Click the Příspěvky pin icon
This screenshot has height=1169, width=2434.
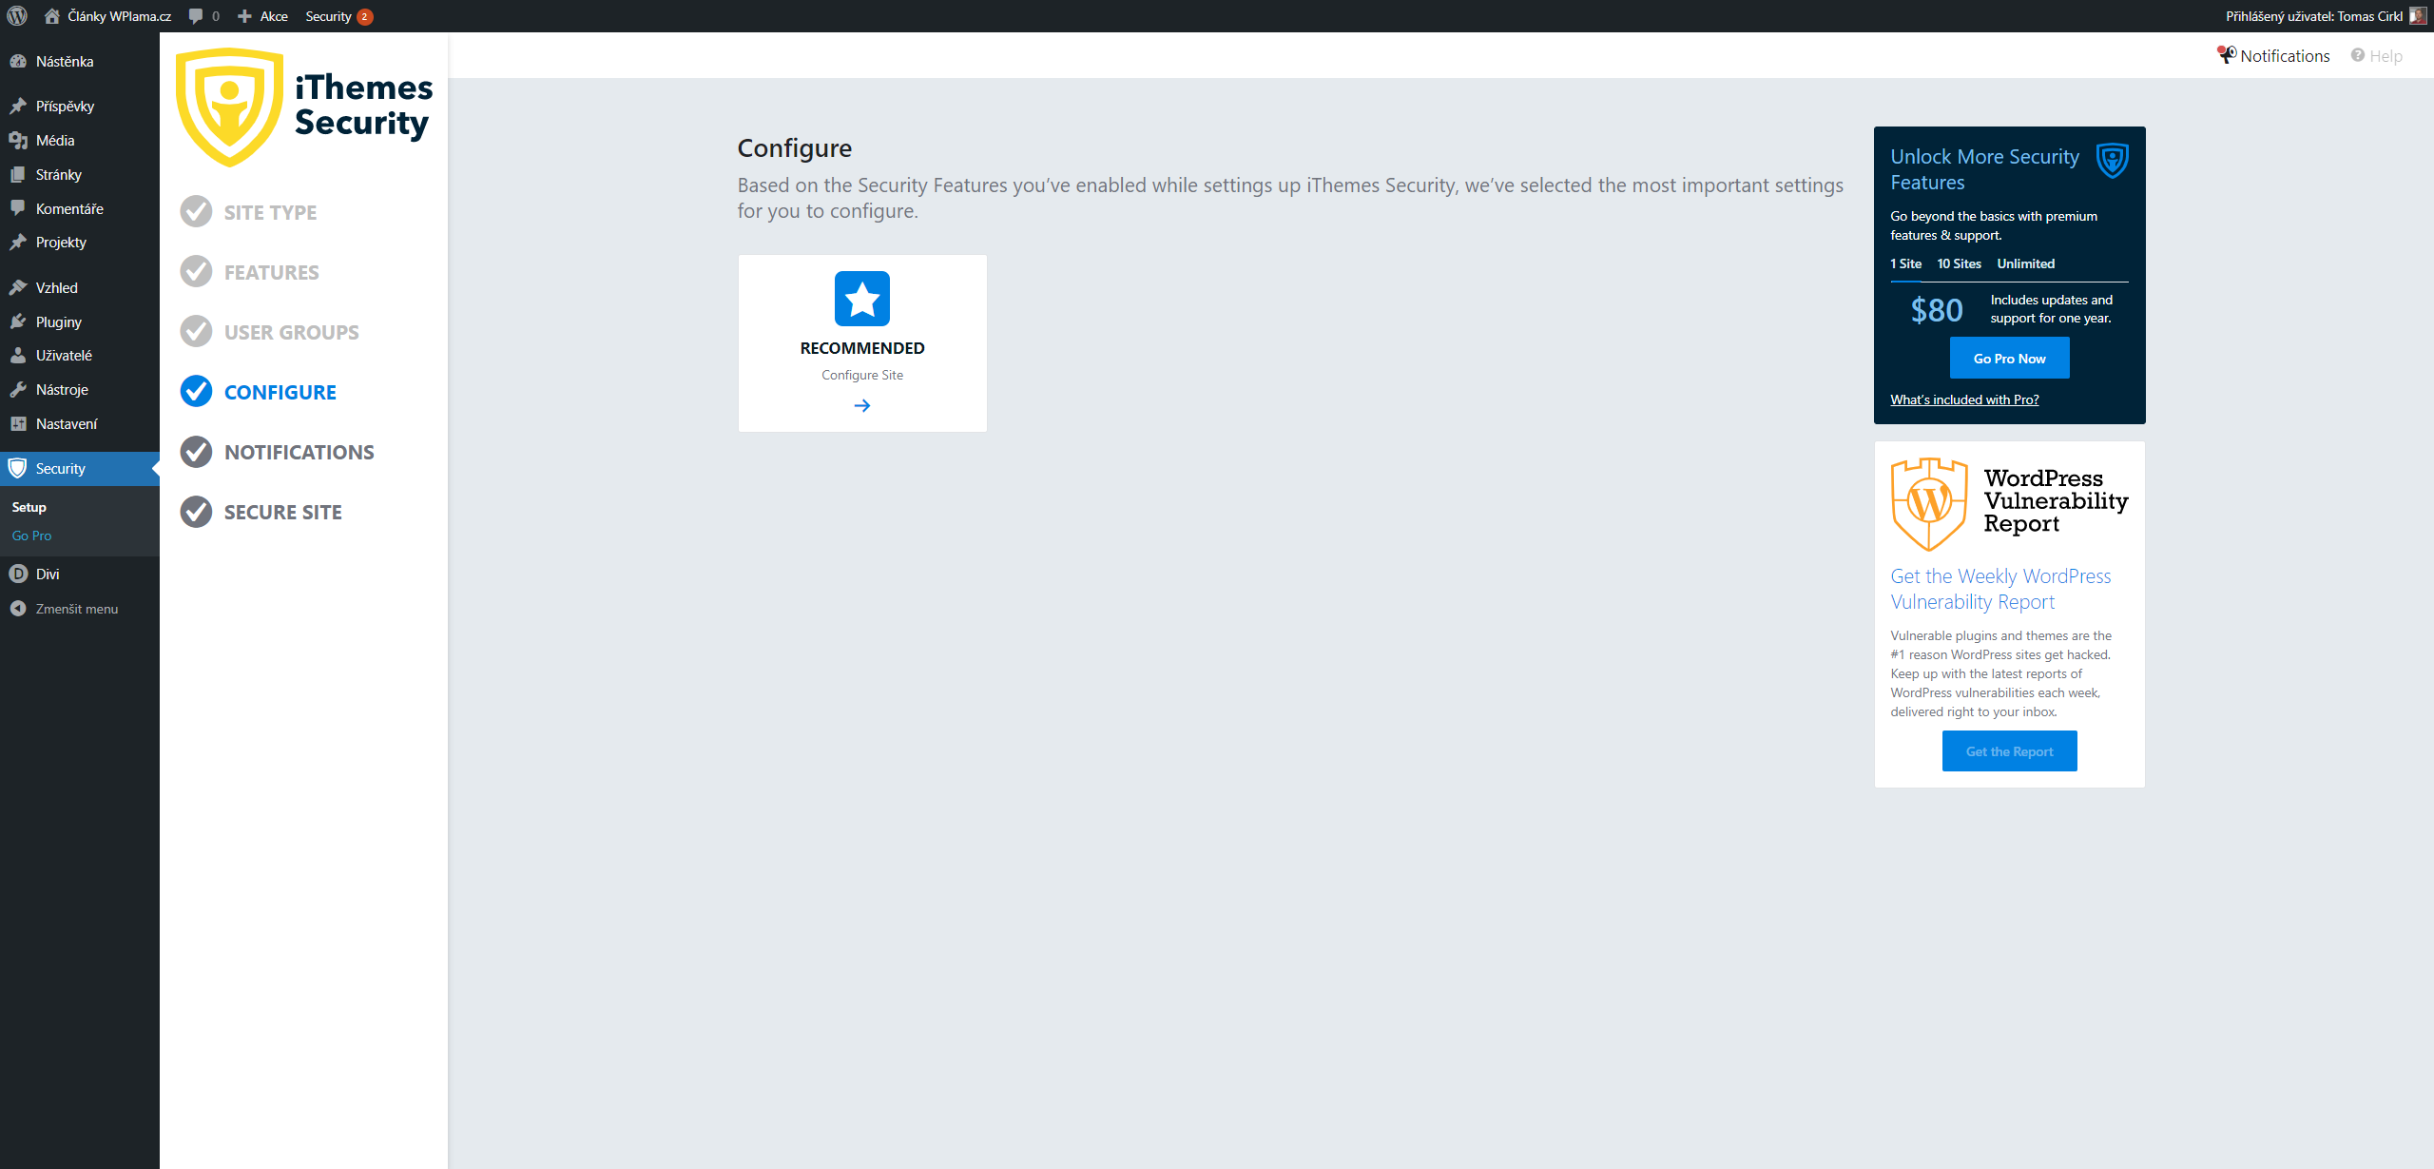pos(18,105)
